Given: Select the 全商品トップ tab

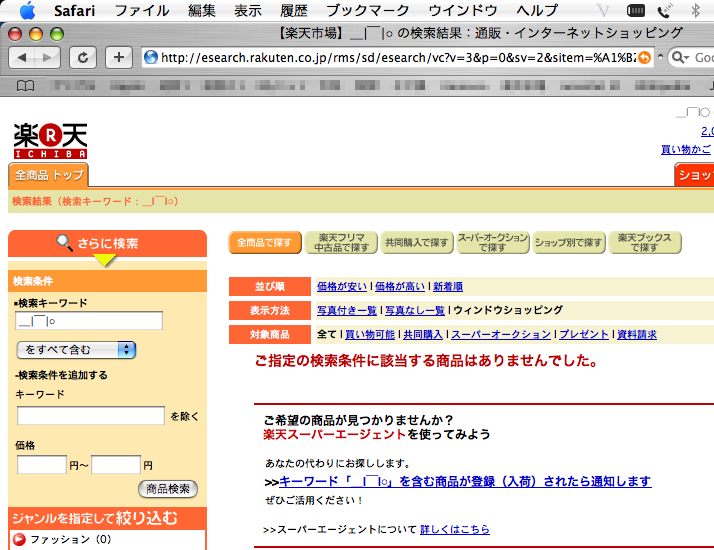Looking at the screenshot, I should tap(49, 175).
